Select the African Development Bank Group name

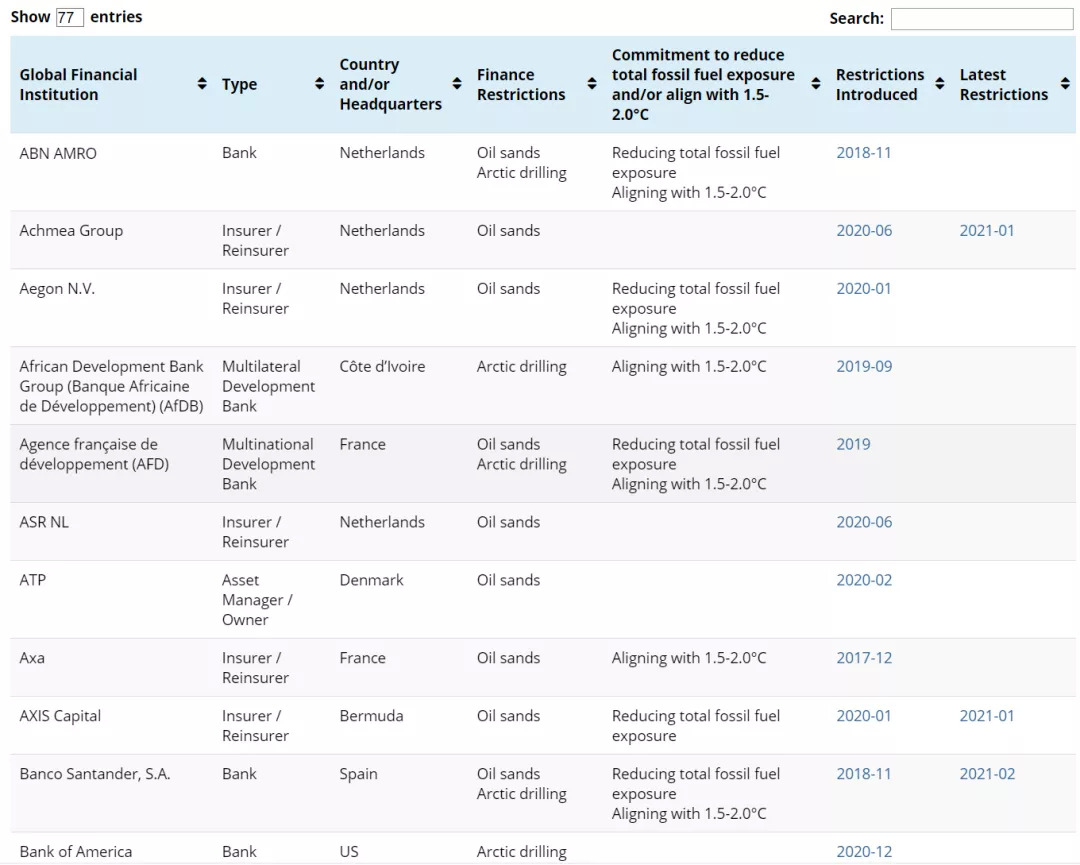112,386
